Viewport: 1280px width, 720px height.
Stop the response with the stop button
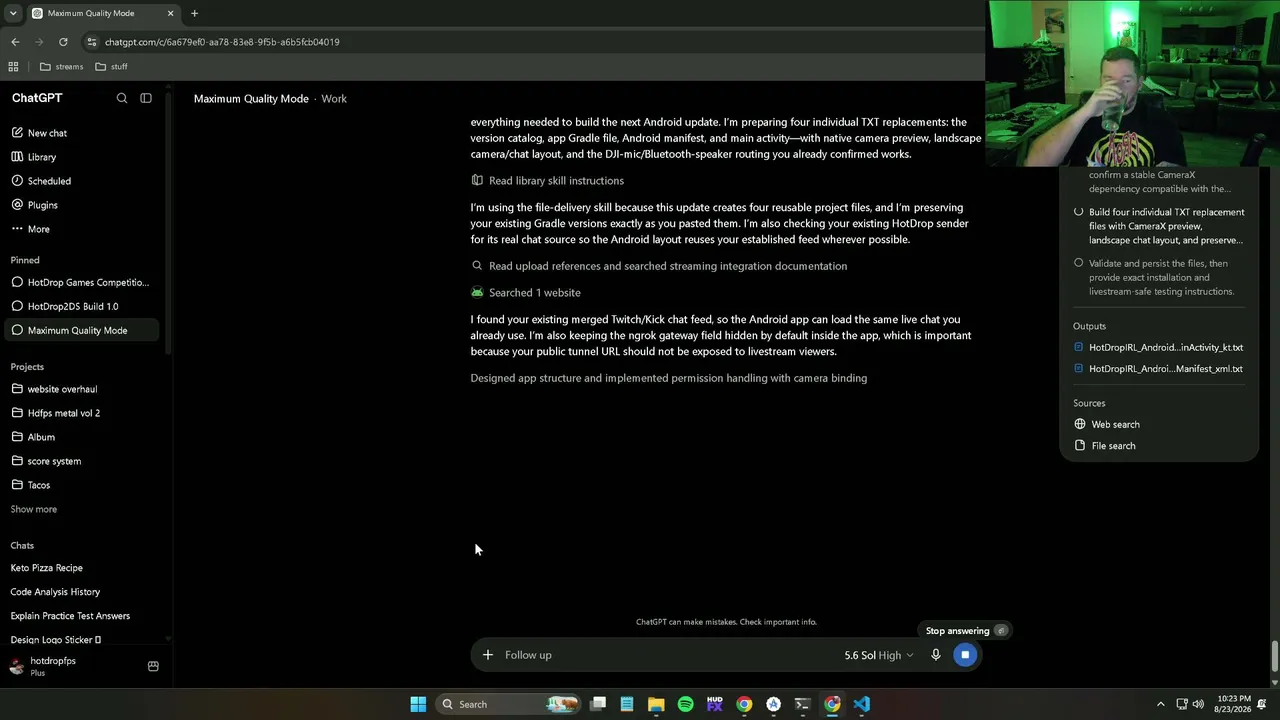pos(965,655)
